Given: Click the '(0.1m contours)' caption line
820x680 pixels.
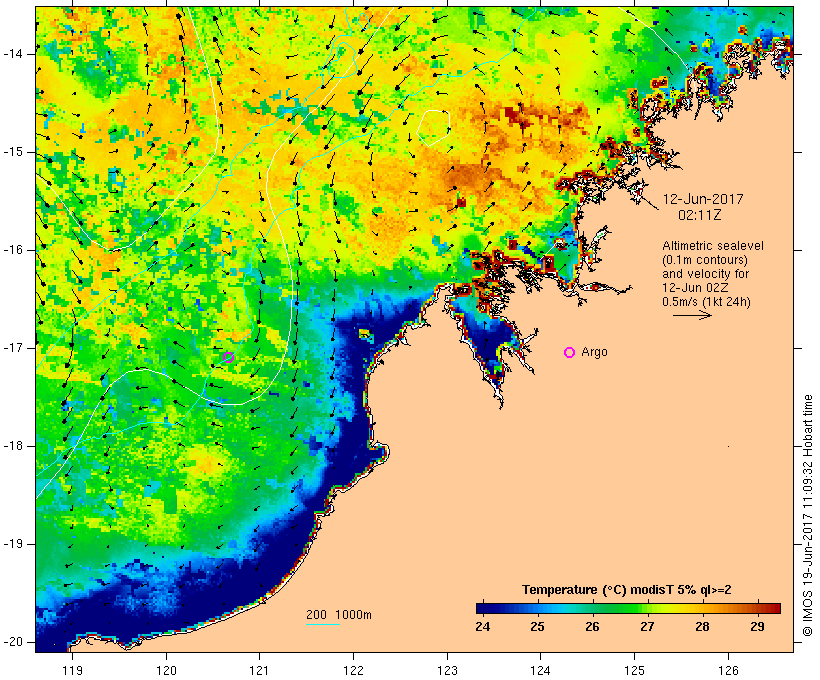Looking at the screenshot, I should point(705,260).
